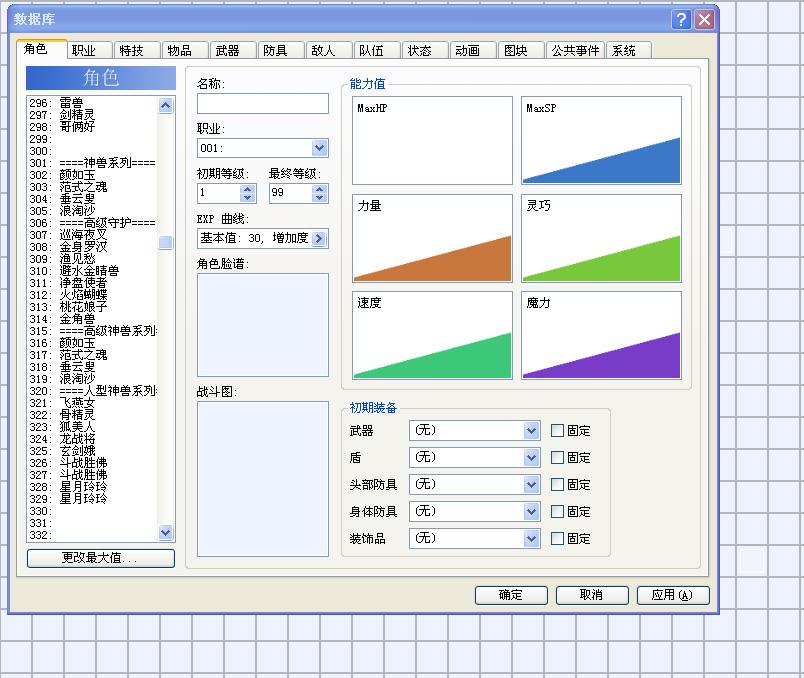Open the 力量 parameter graph
This screenshot has width=804, height=678.
pyautogui.click(x=432, y=238)
